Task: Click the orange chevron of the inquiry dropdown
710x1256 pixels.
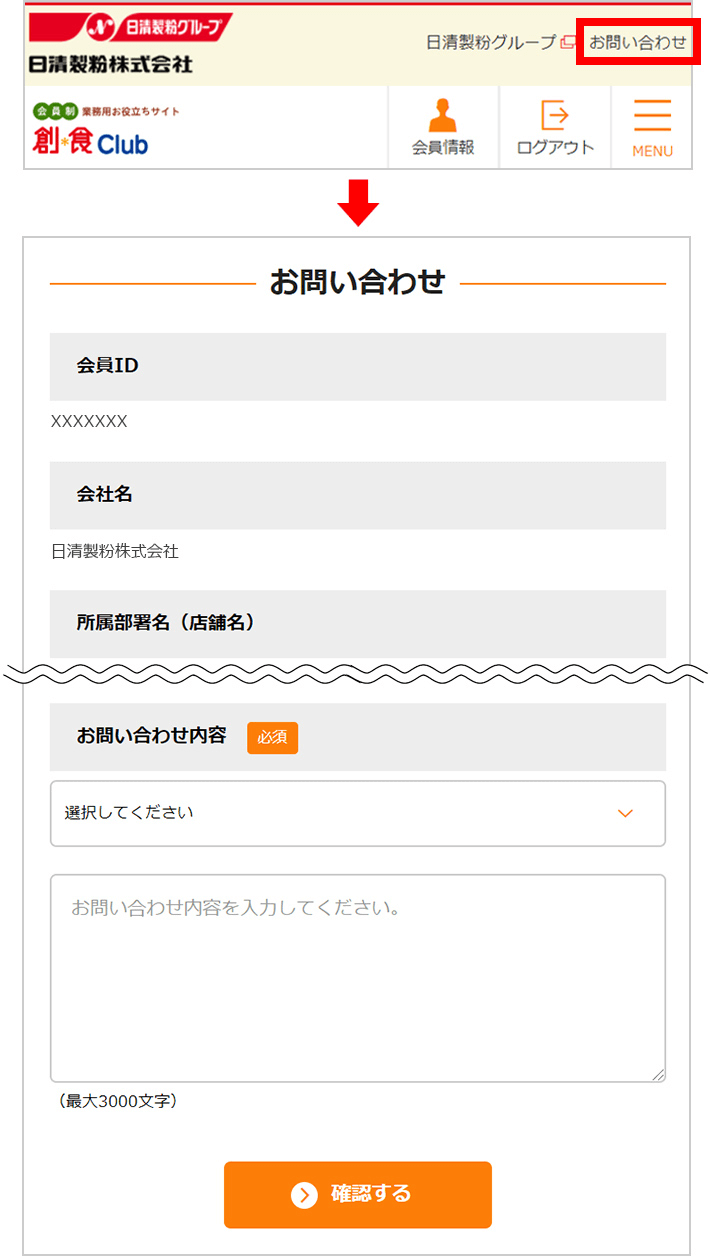Action: (625, 813)
